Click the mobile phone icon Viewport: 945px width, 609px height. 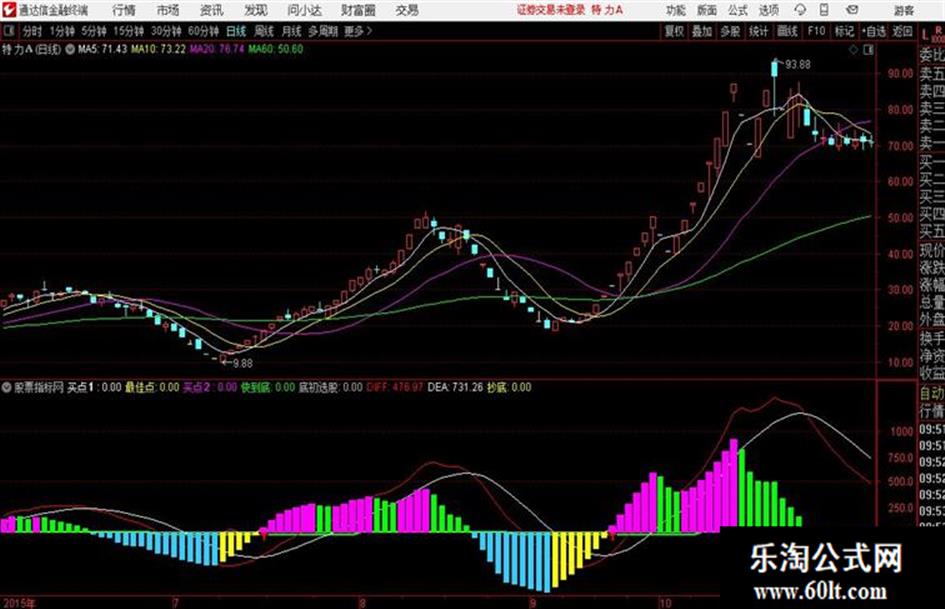coord(824,10)
